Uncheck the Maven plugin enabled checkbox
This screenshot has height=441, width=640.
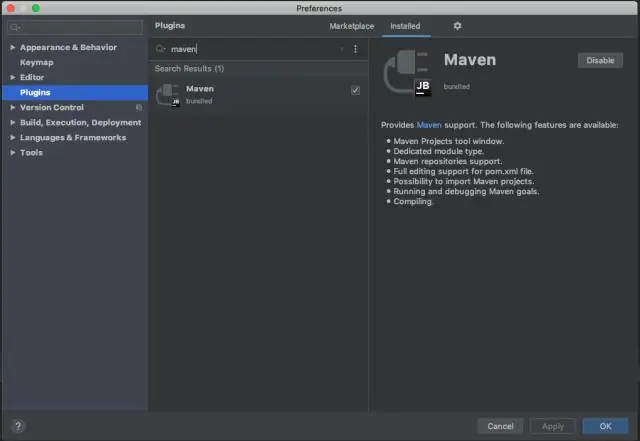355,90
